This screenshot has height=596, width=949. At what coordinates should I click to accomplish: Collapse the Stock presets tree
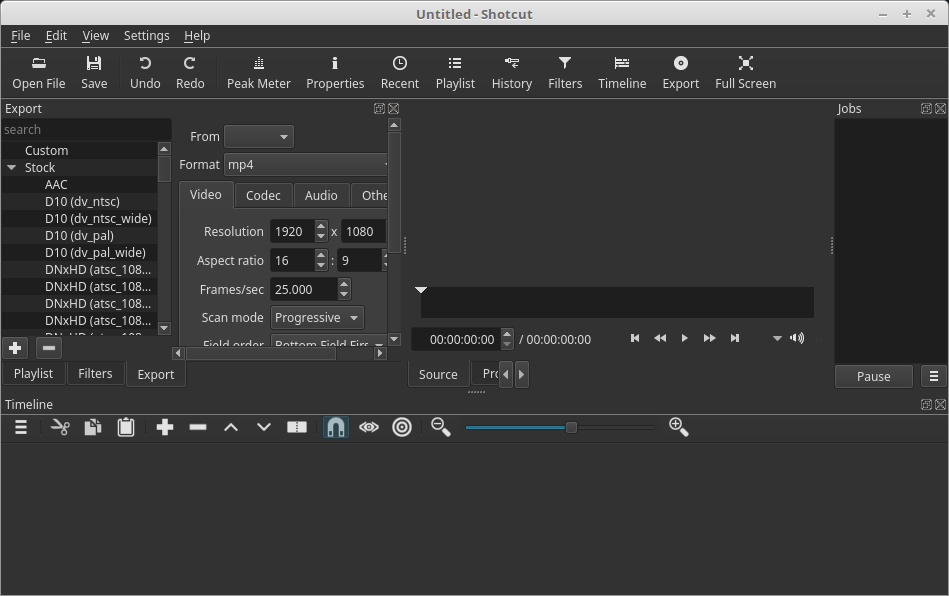pyautogui.click(x=11, y=168)
